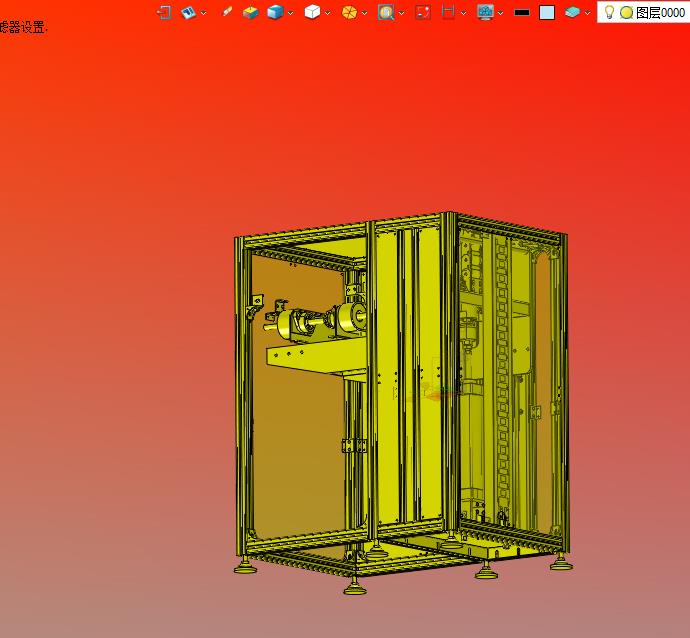
Task: Click the yellow circle layer color icon
Action: pyautogui.click(x=626, y=13)
